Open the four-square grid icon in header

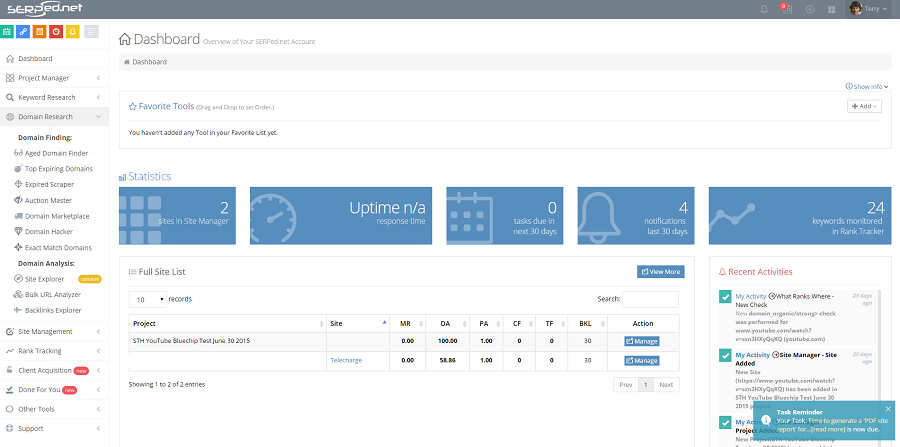click(831, 9)
